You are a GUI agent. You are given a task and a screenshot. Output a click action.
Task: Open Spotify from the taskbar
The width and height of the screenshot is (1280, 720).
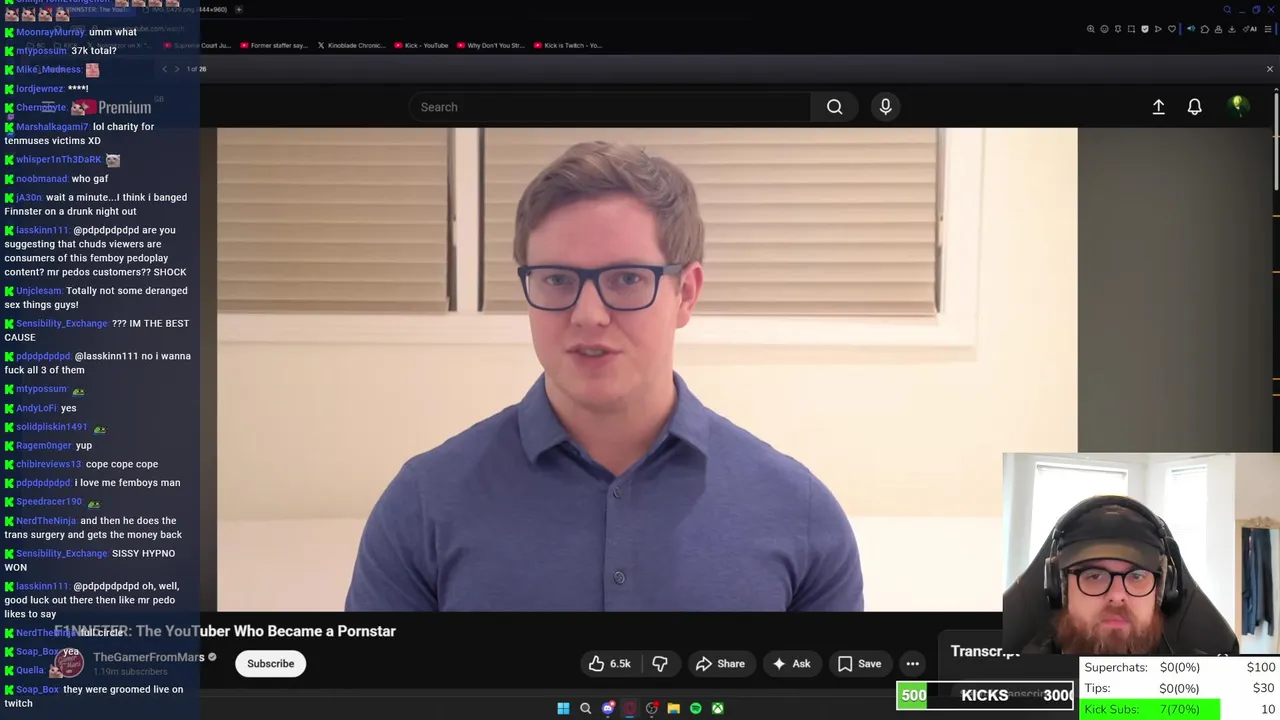pos(696,708)
